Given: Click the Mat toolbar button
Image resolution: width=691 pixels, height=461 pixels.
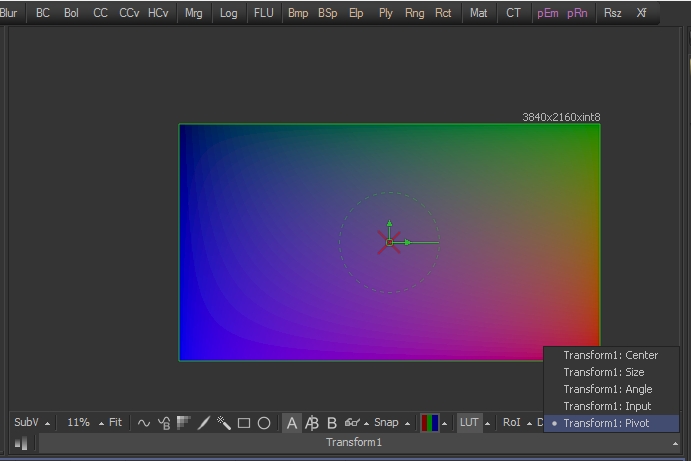Looking at the screenshot, I should [478, 13].
